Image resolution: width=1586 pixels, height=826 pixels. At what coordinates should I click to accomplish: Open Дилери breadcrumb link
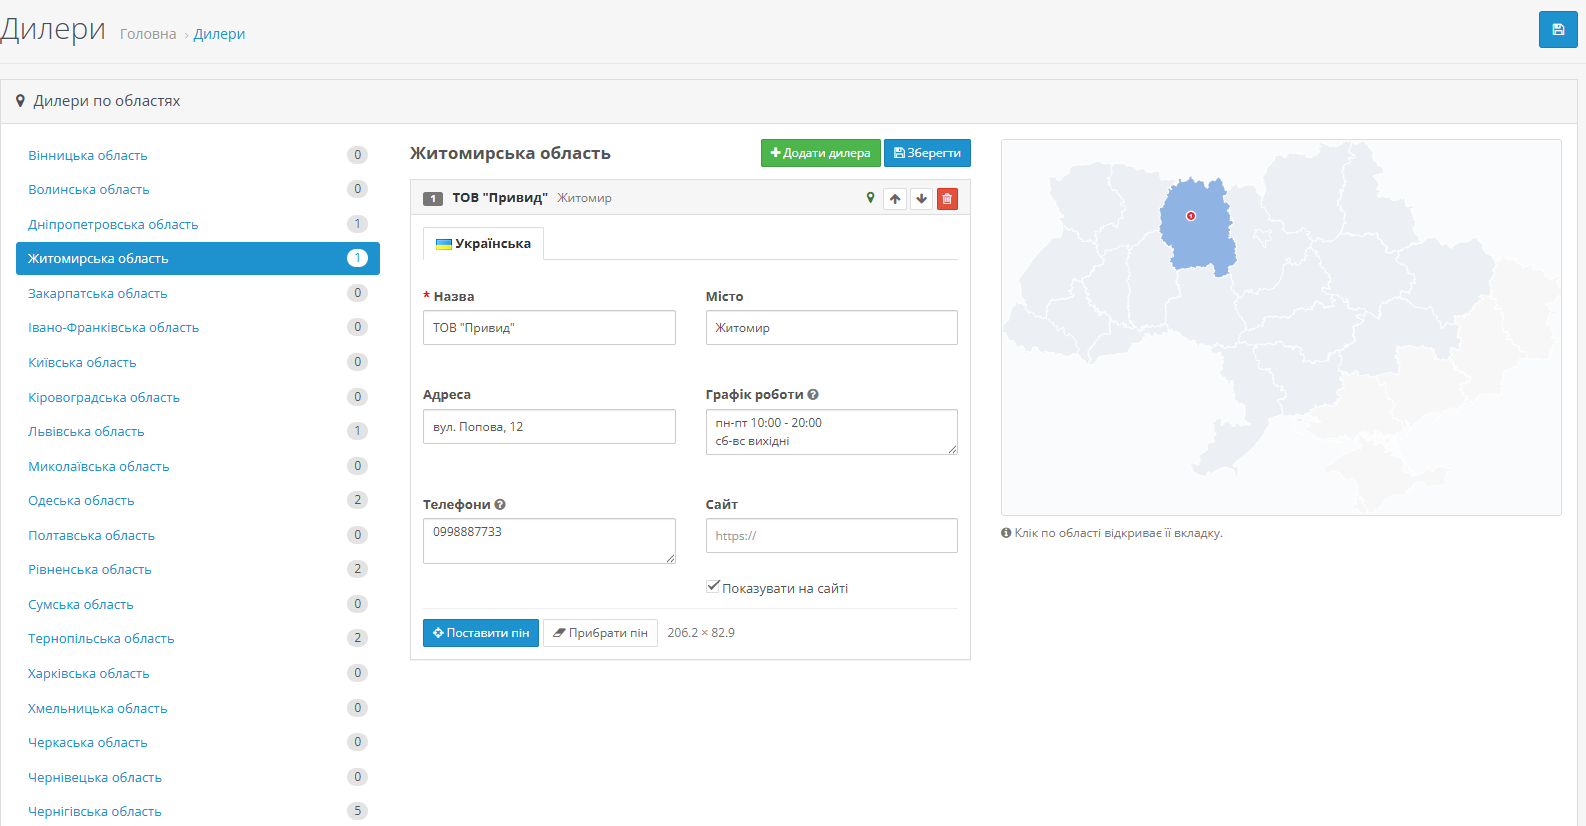point(219,34)
